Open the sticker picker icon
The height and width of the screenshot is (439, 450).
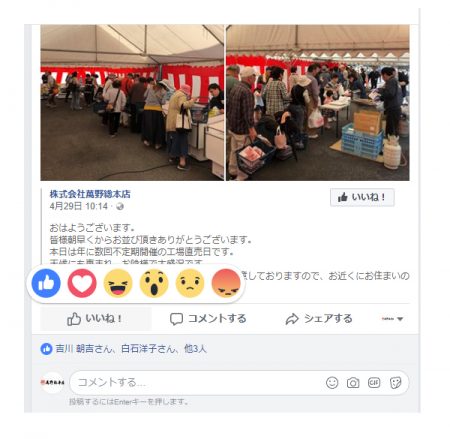(395, 383)
